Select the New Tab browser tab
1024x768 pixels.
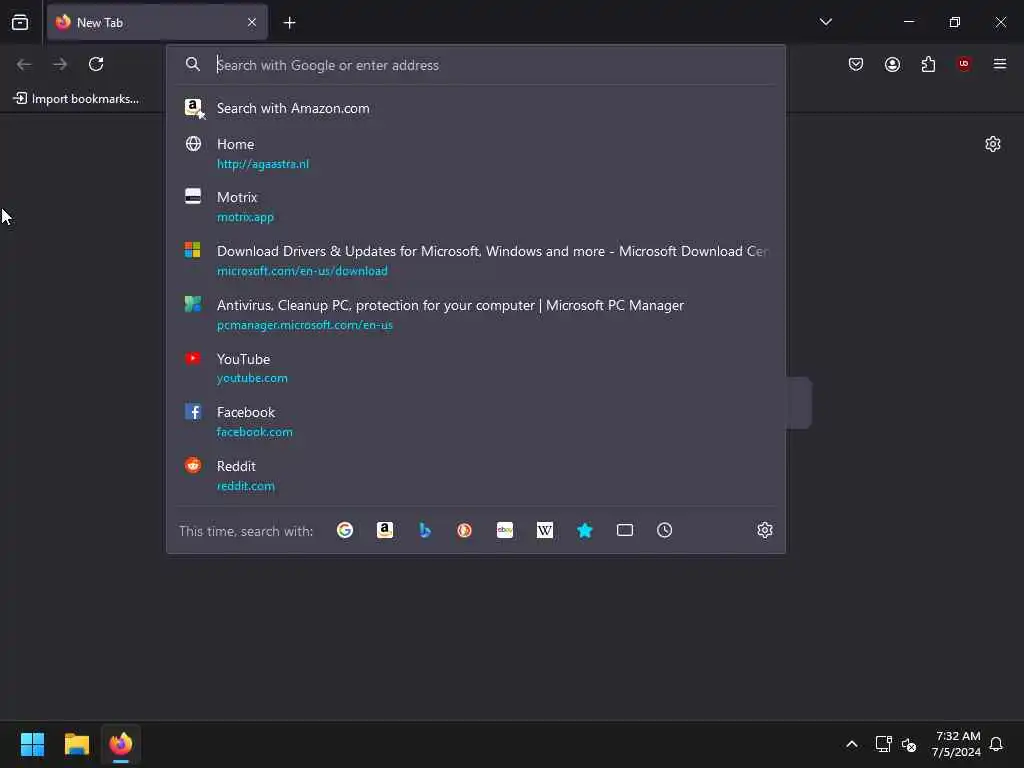point(157,22)
